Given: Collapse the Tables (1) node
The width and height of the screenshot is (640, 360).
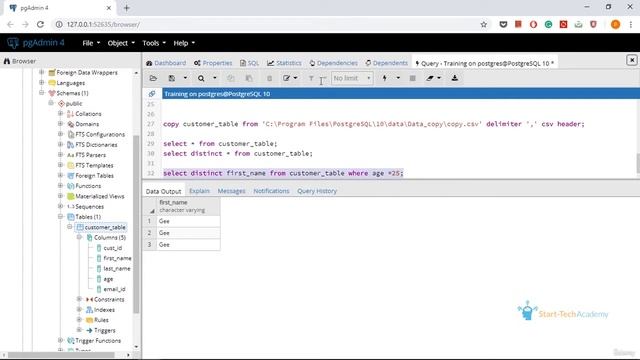Looking at the screenshot, I should (x=60, y=217).
